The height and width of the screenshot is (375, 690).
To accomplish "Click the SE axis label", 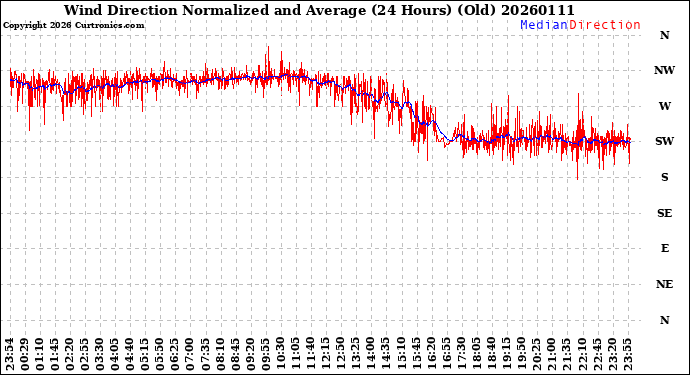I will pyautogui.click(x=664, y=213).
